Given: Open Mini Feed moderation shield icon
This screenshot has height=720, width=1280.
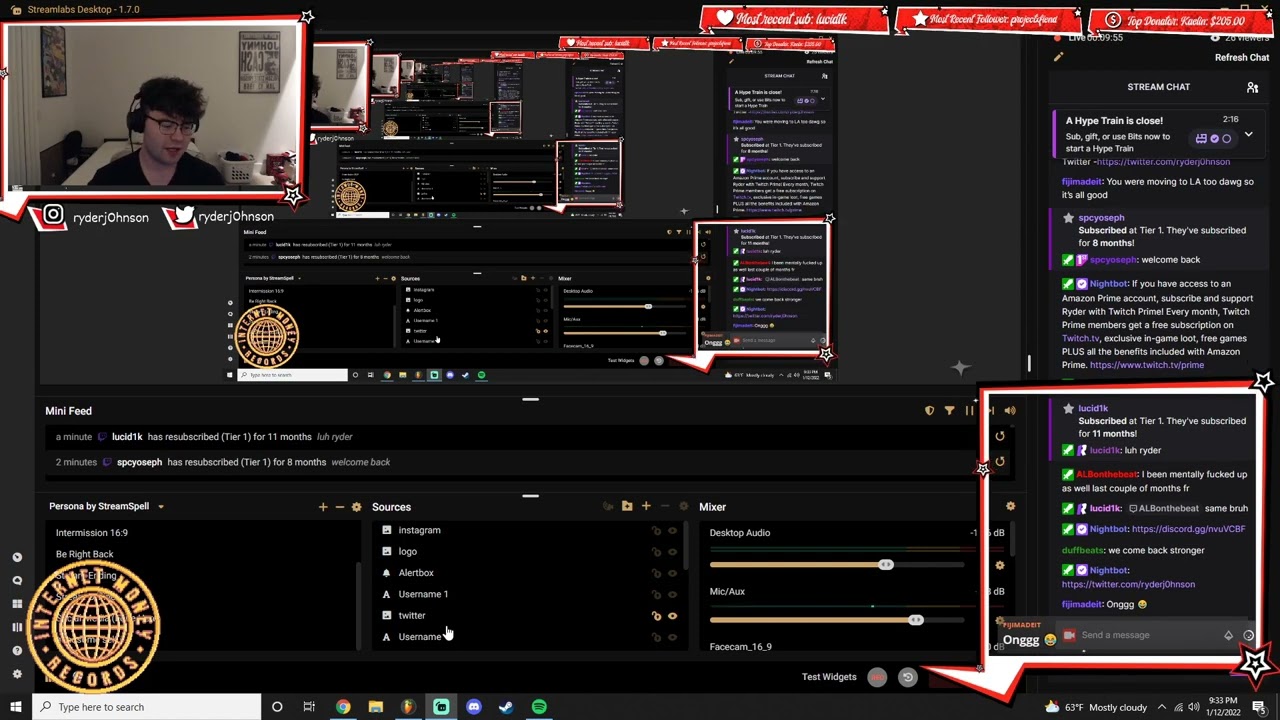Looking at the screenshot, I should 929,411.
